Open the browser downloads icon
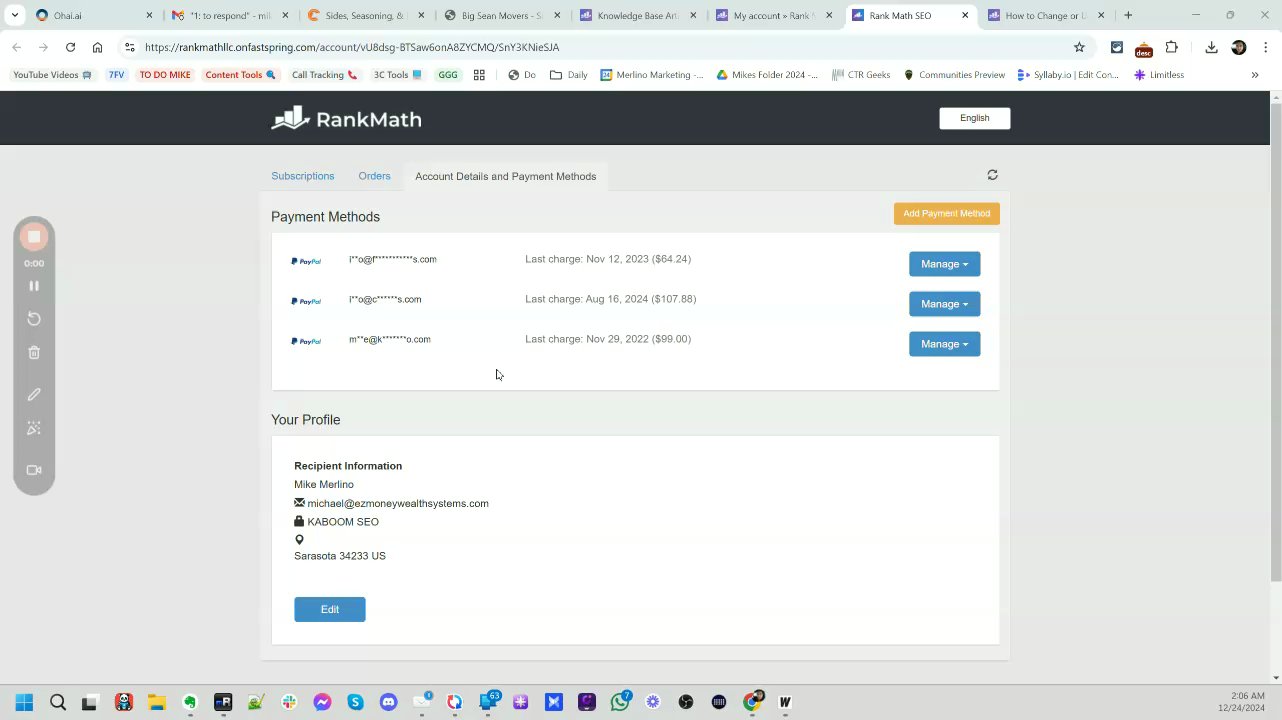The width and height of the screenshot is (1282, 720). coord(1211,47)
